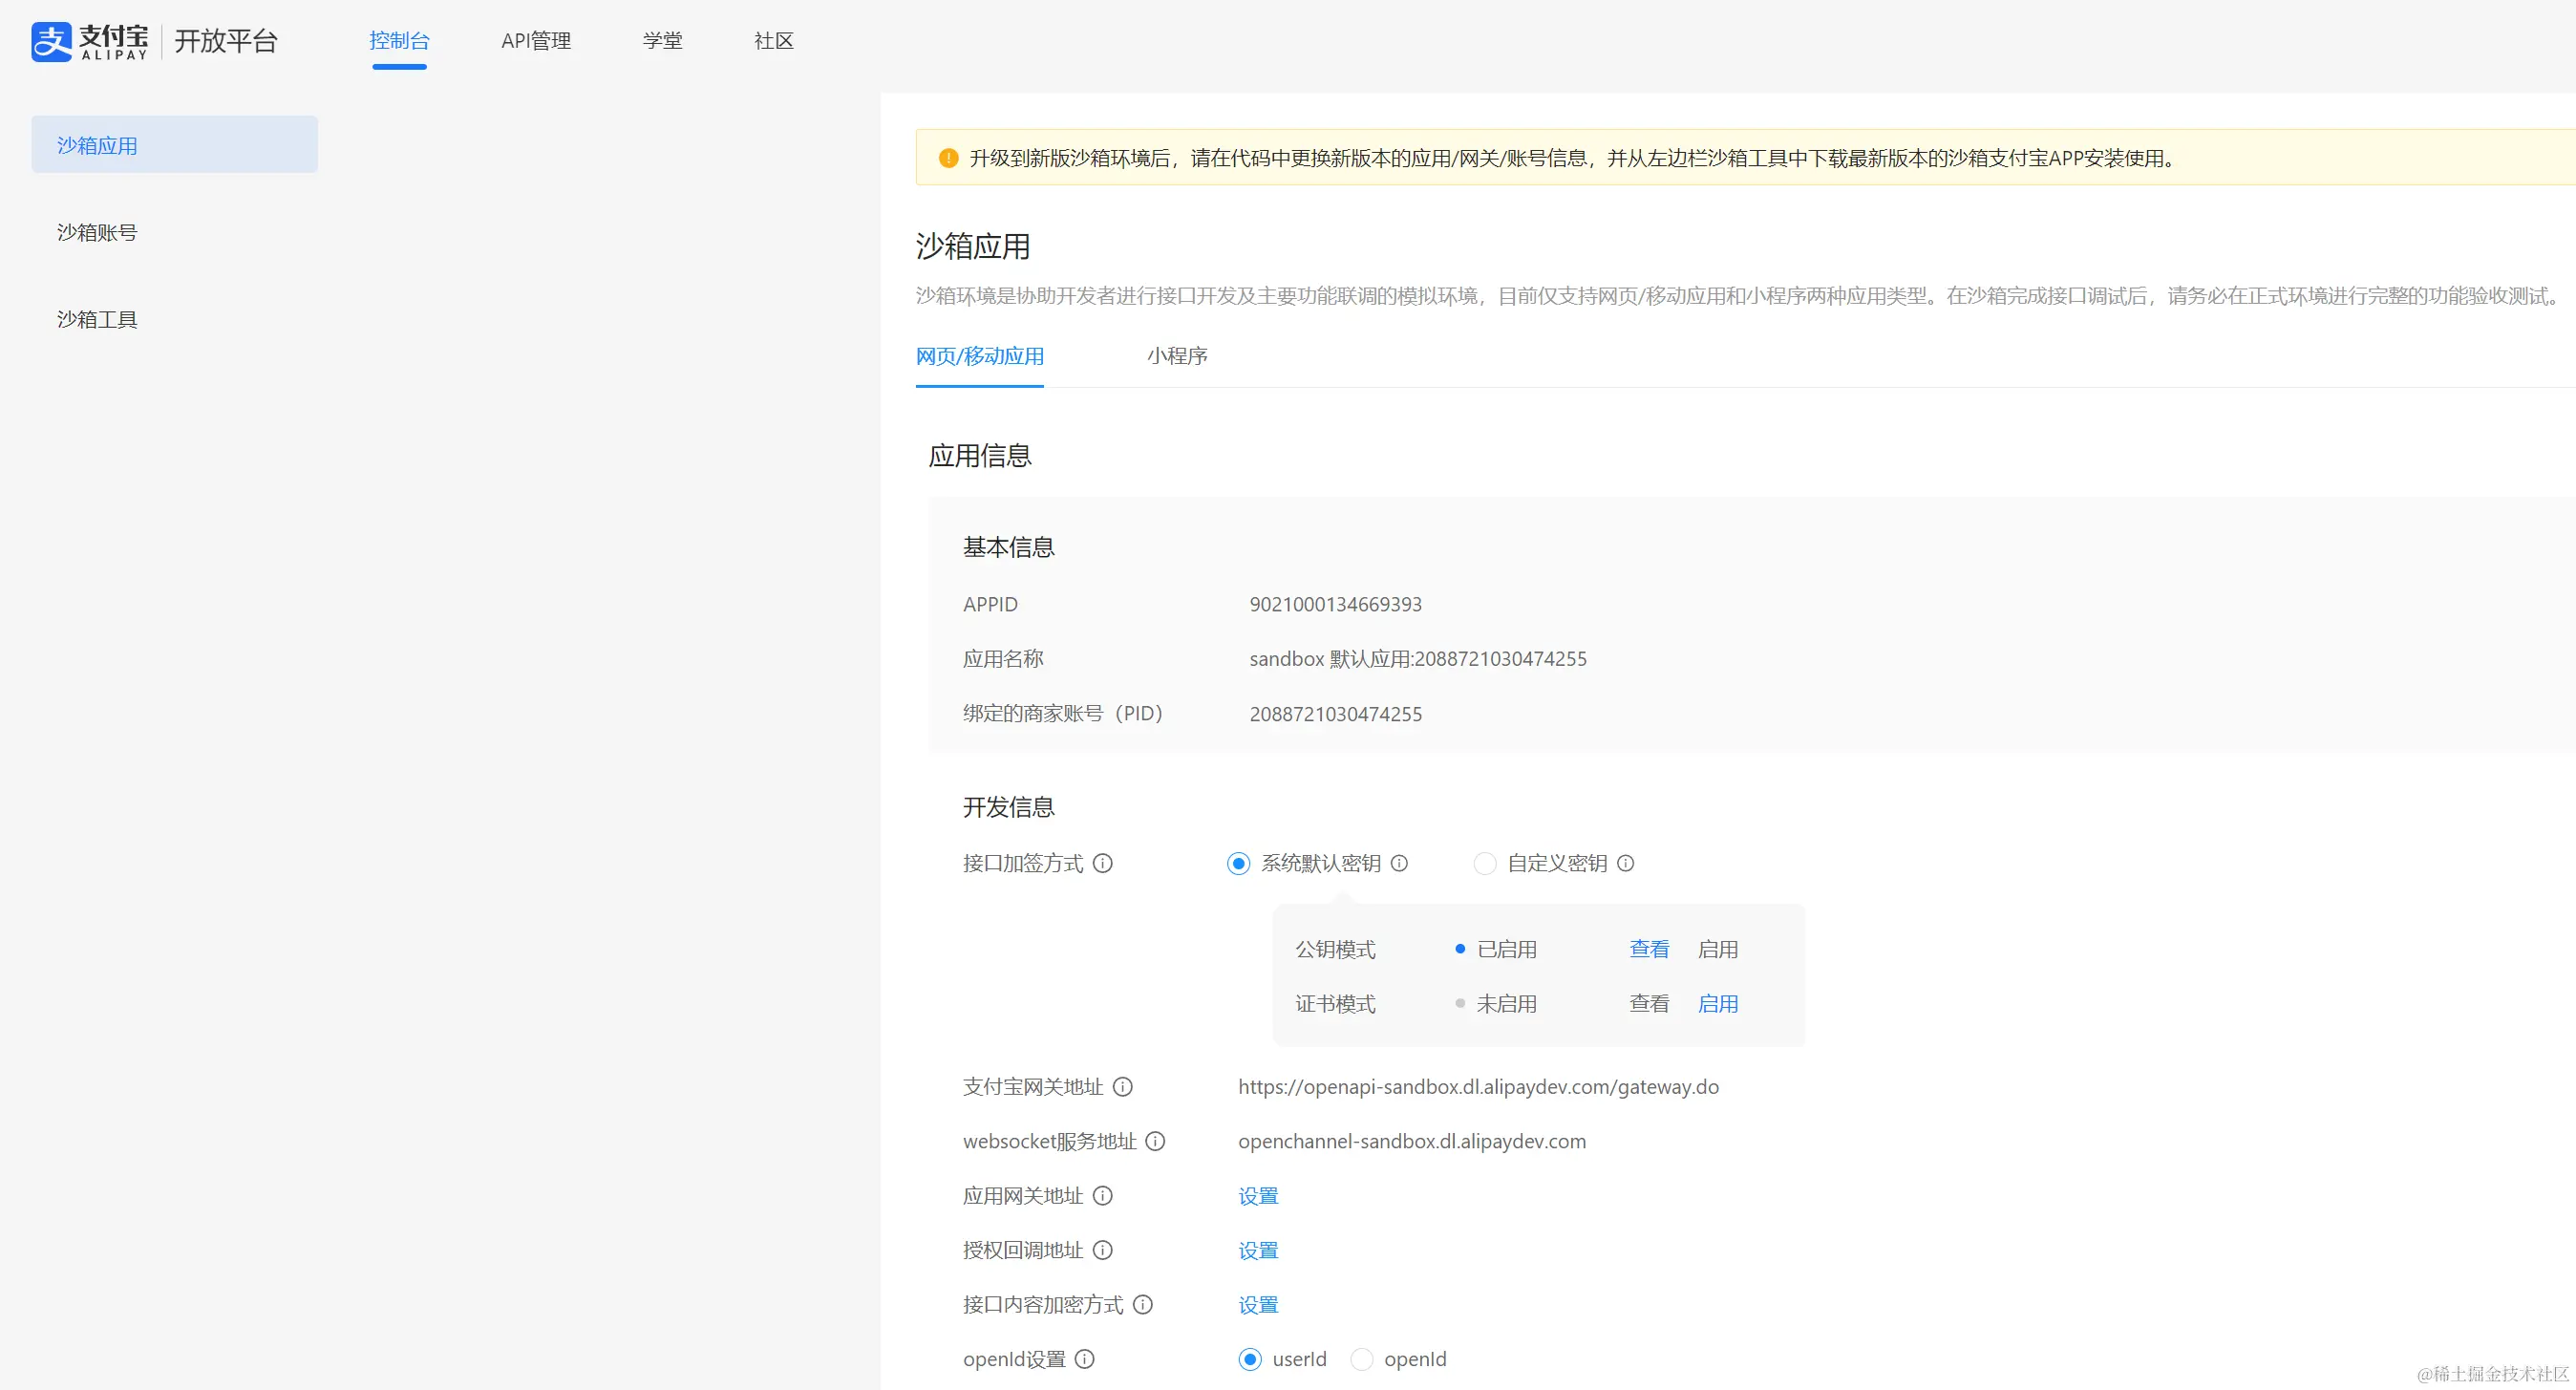Click the 应用名称 value sandbox 默认应用
This screenshot has height=1390, width=2576.
point(1417,659)
